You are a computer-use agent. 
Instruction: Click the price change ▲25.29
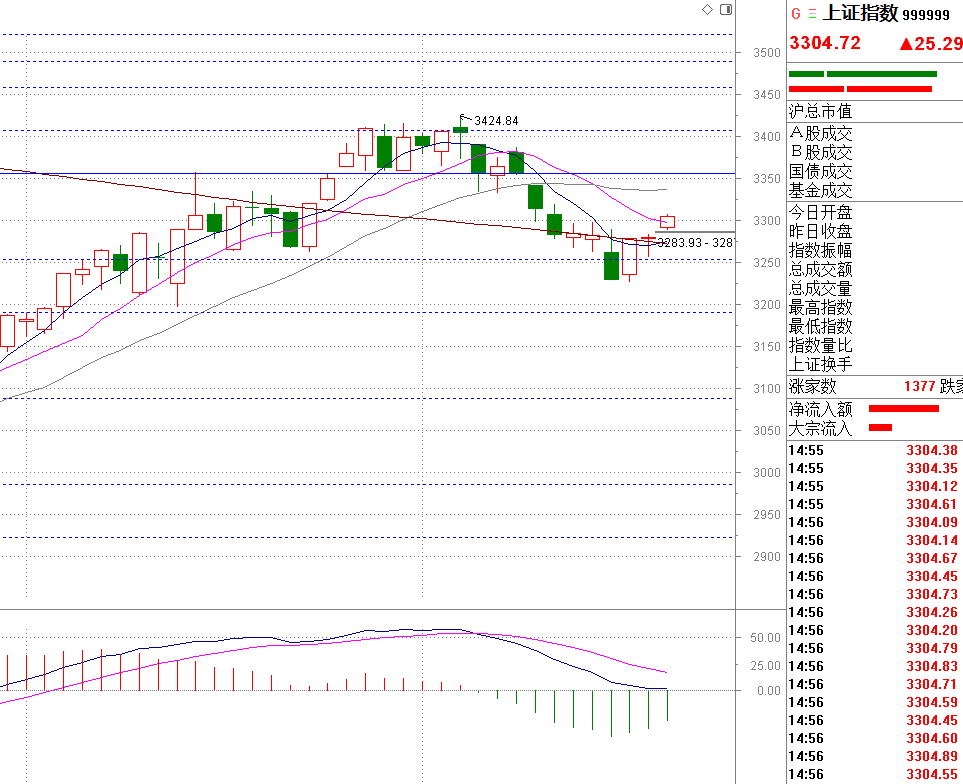(931, 44)
